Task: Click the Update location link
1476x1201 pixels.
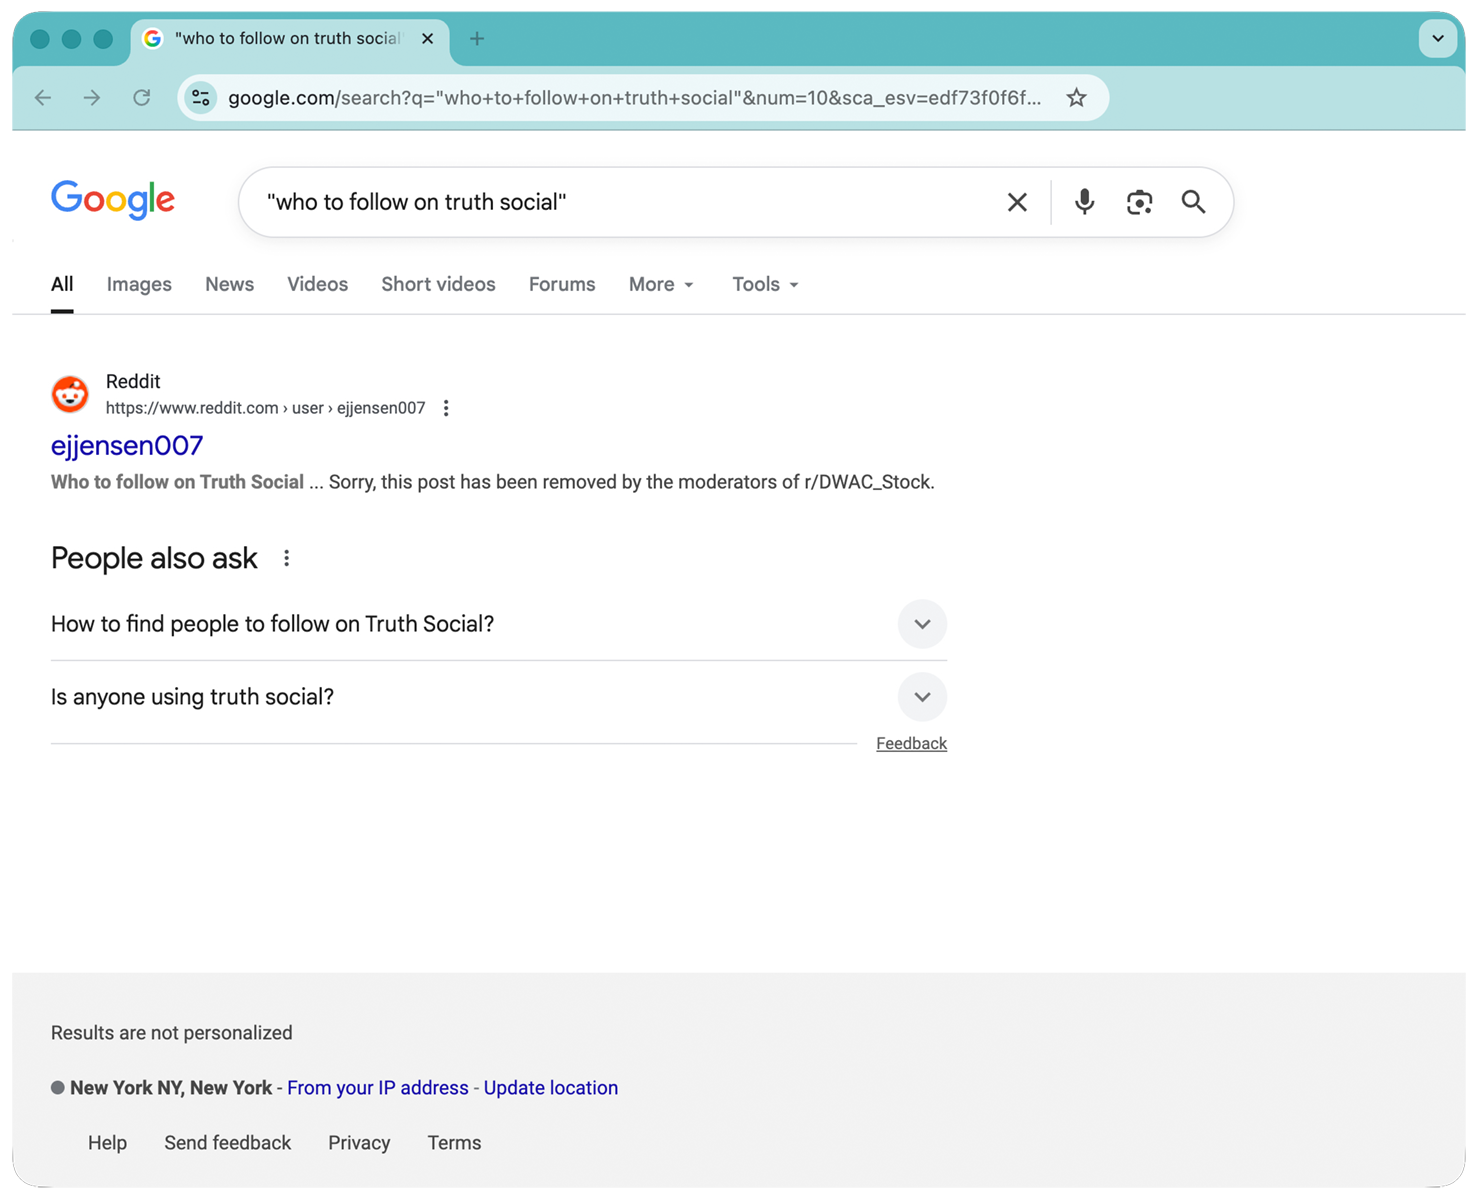Action: [x=551, y=1088]
